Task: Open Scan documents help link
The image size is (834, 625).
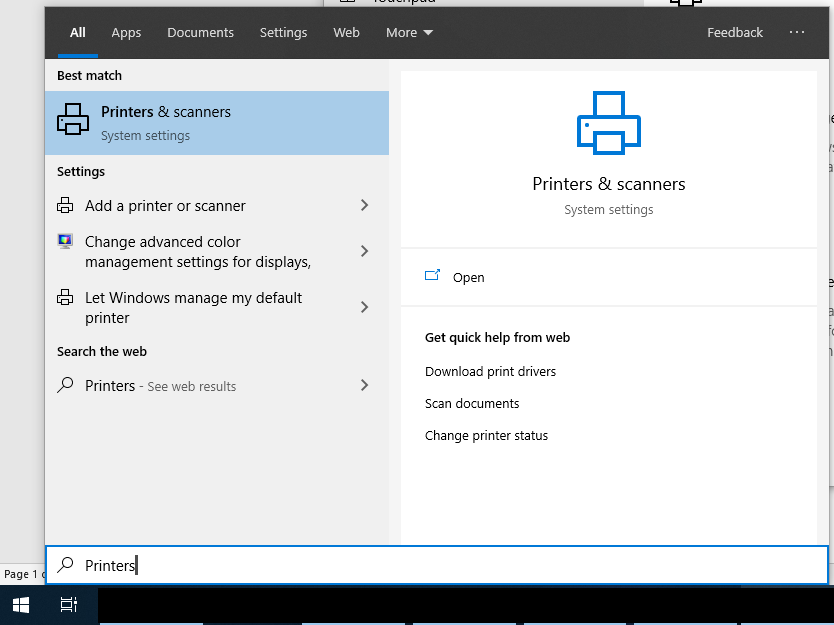Action: tap(472, 403)
